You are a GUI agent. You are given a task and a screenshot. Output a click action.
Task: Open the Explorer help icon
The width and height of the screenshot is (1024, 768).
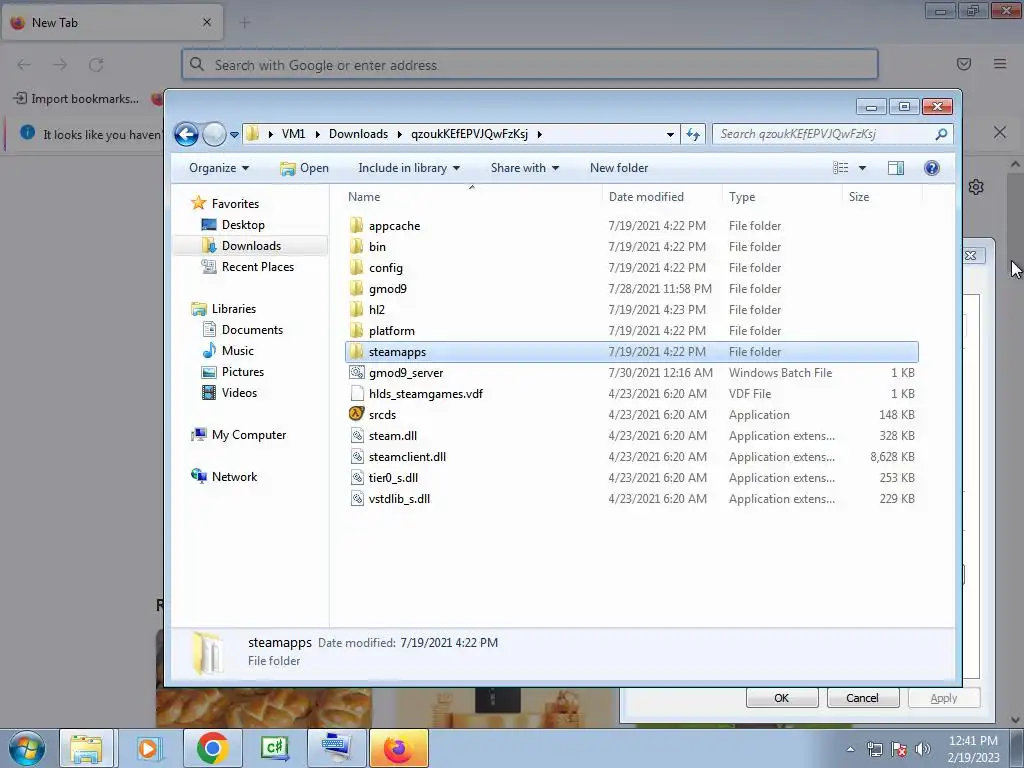tap(932, 168)
